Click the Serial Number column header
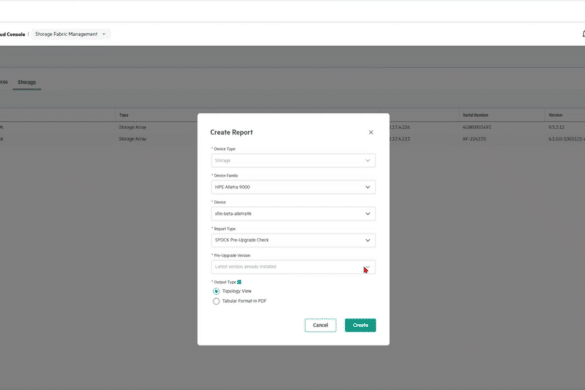This screenshot has height=390, width=585. coord(475,115)
